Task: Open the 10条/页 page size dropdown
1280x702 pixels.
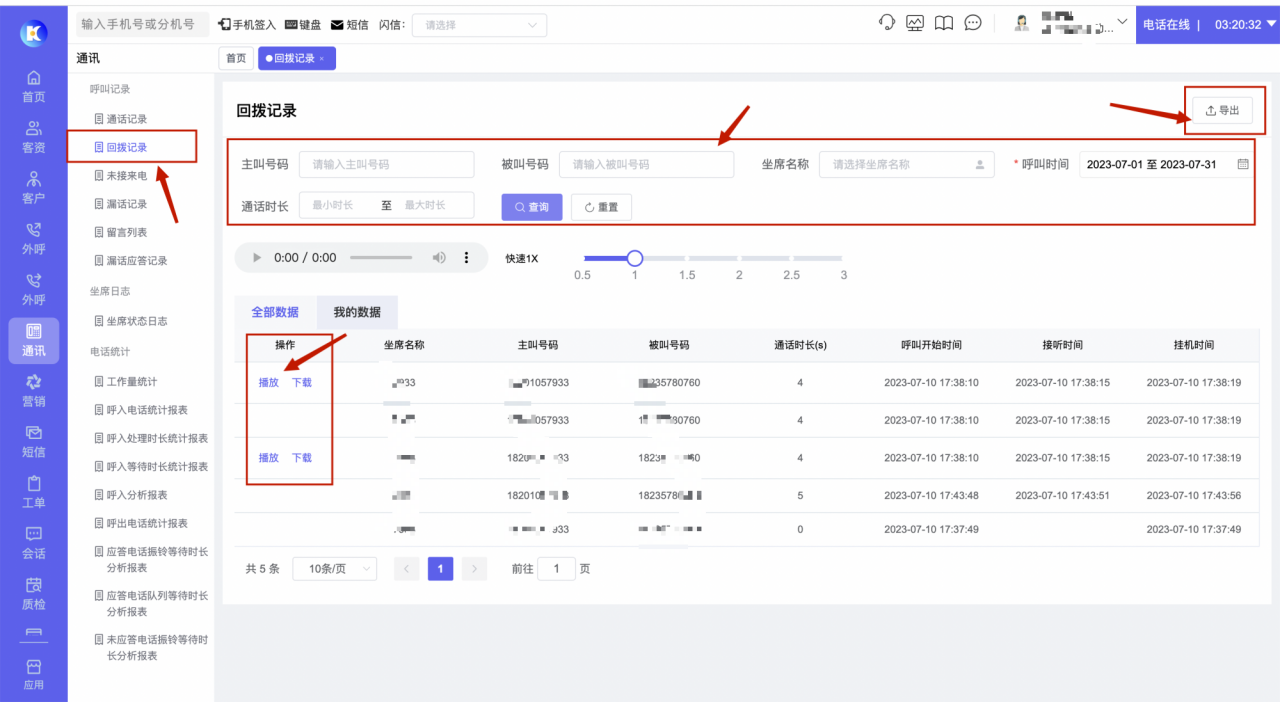Action: [x=334, y=568]
